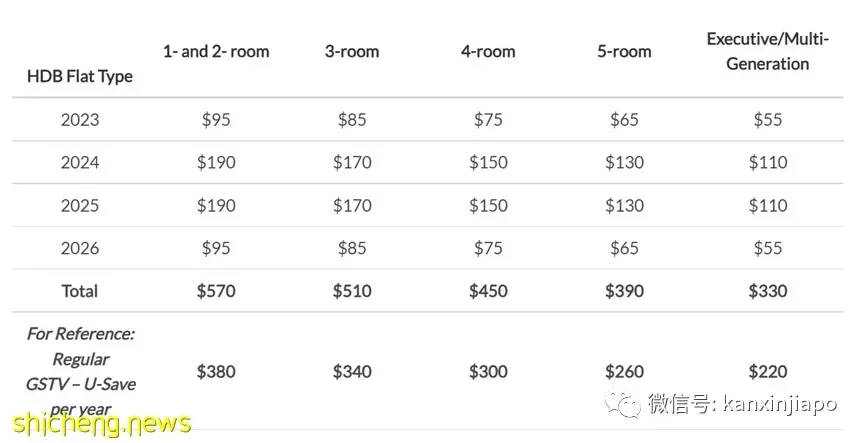Click the 2024 row label
The image size is (865, 443).
coord(80,163)
